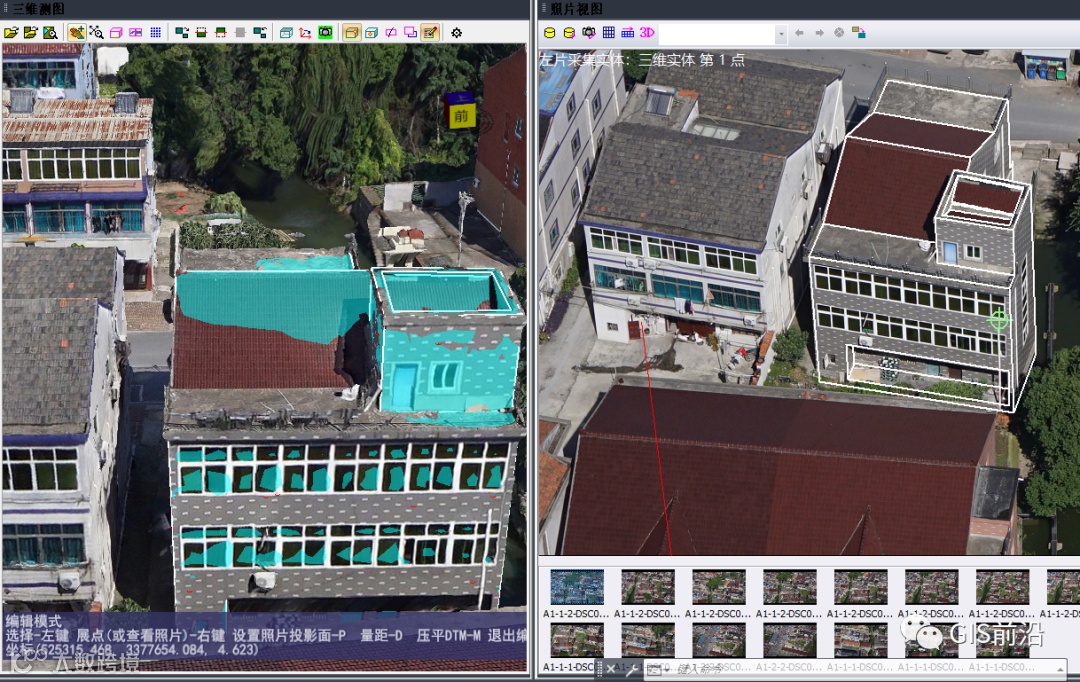Open settings with the gear icon
The width and height of the screenshot is (1080, 682).
click(x=456, y=32)
